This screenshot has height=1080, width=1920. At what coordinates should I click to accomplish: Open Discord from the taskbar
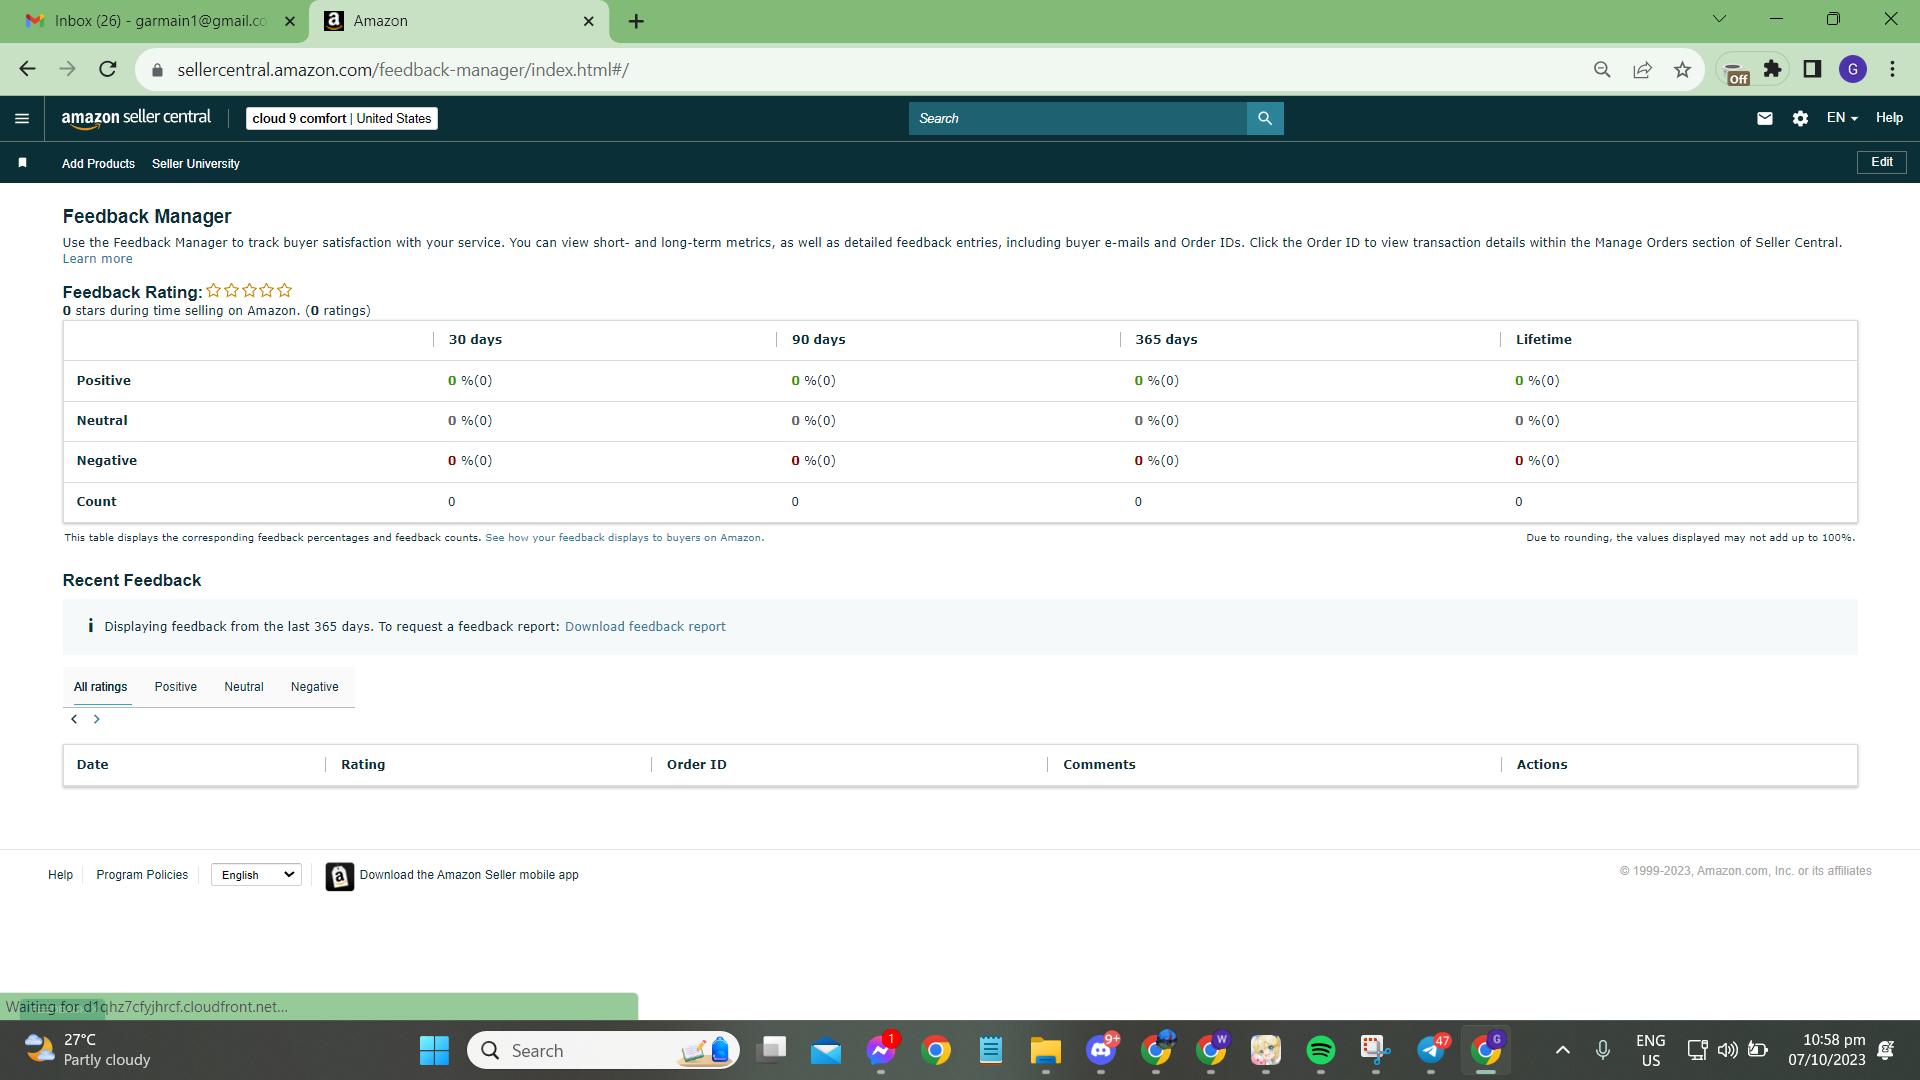pyautogui.click(x=1101, y=1050)
